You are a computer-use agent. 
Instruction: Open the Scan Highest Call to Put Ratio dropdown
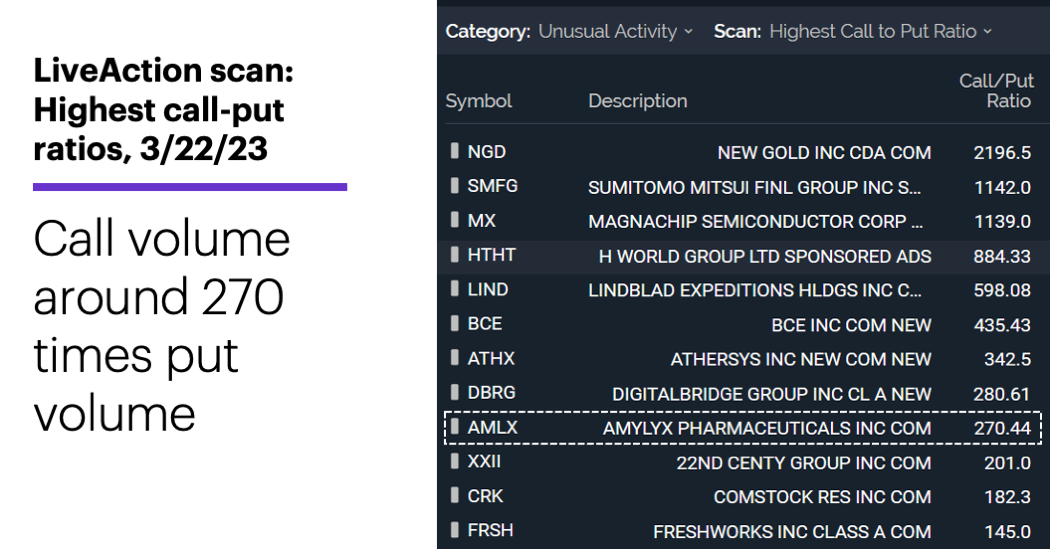(880, 31)
